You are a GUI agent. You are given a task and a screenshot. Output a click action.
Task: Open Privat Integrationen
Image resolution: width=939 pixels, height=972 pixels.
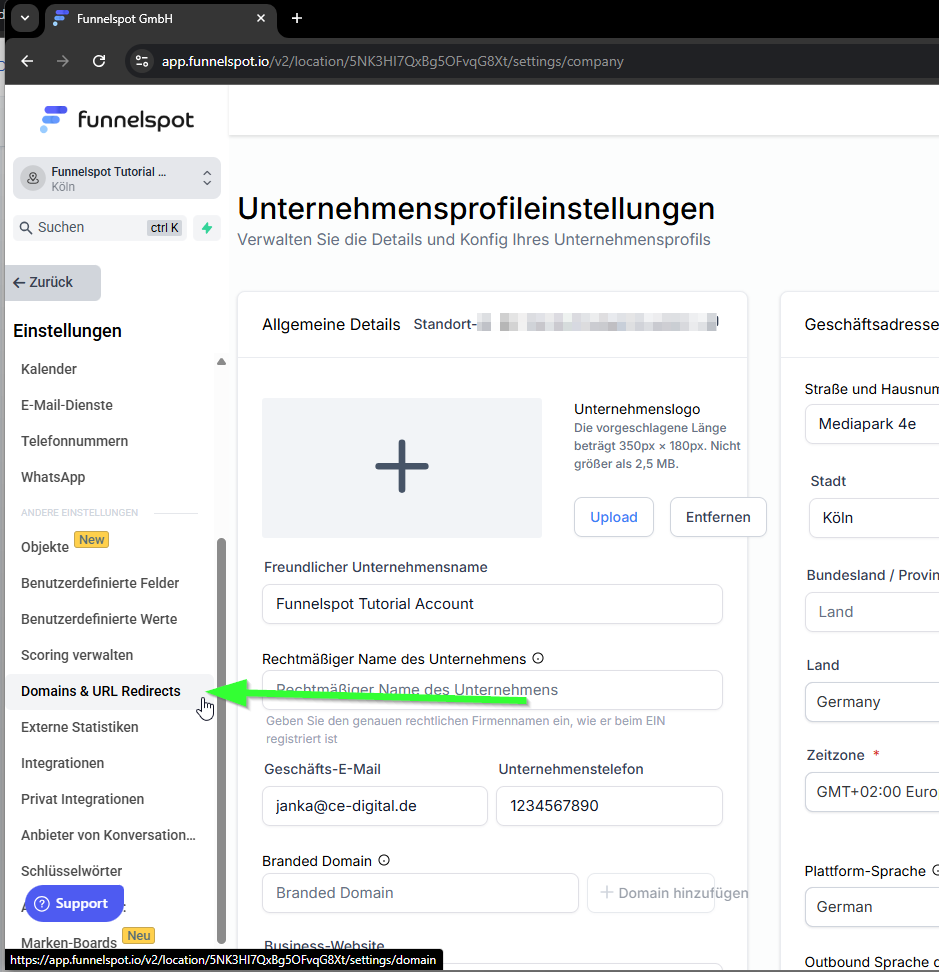click(x=82, y=798)
